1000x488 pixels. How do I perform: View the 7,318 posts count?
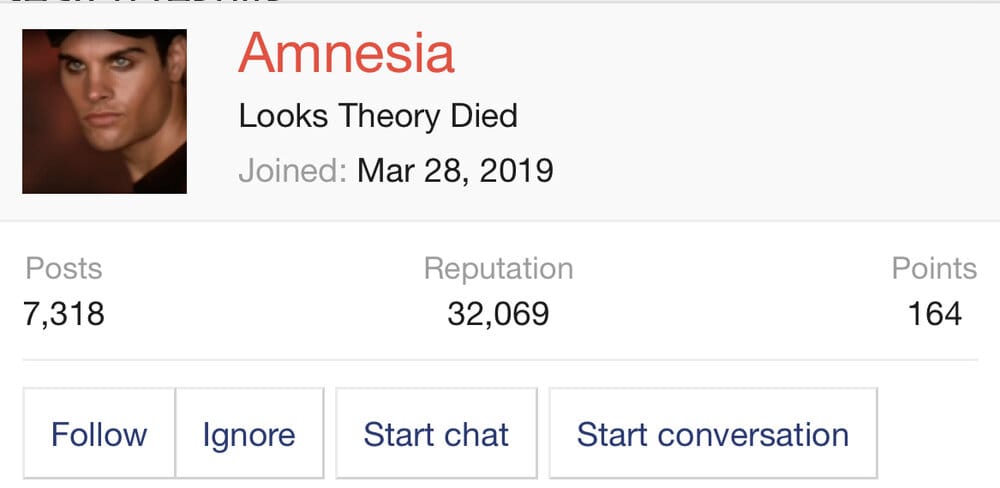(64, 314)
